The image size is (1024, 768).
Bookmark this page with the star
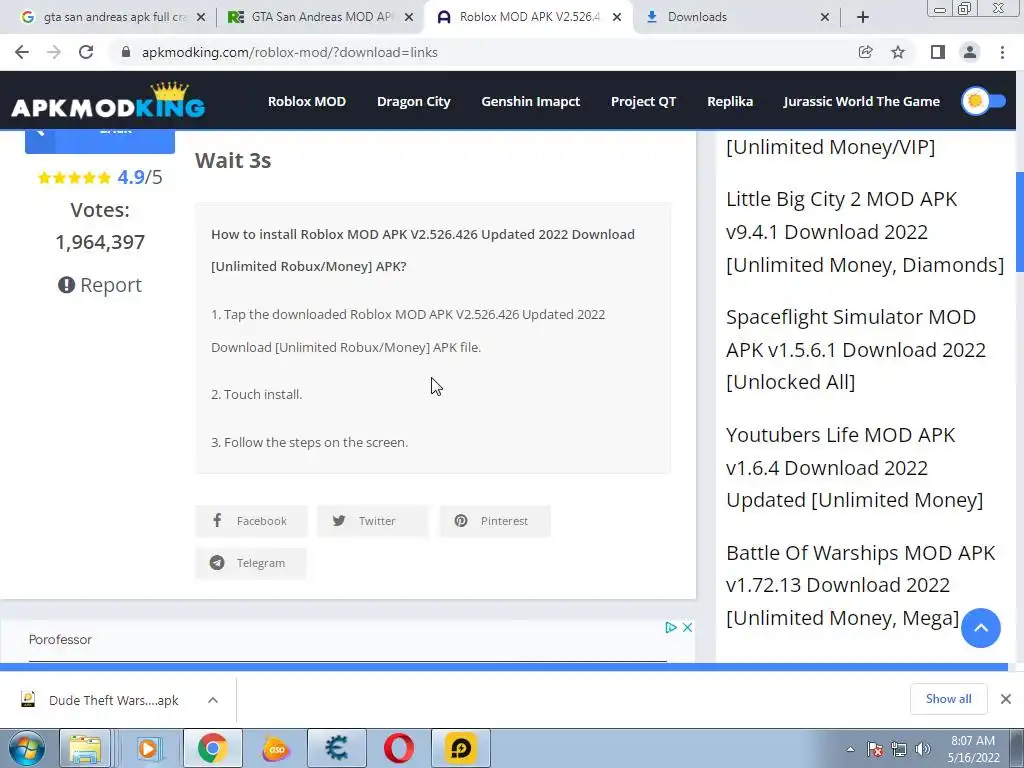(898, 52)
